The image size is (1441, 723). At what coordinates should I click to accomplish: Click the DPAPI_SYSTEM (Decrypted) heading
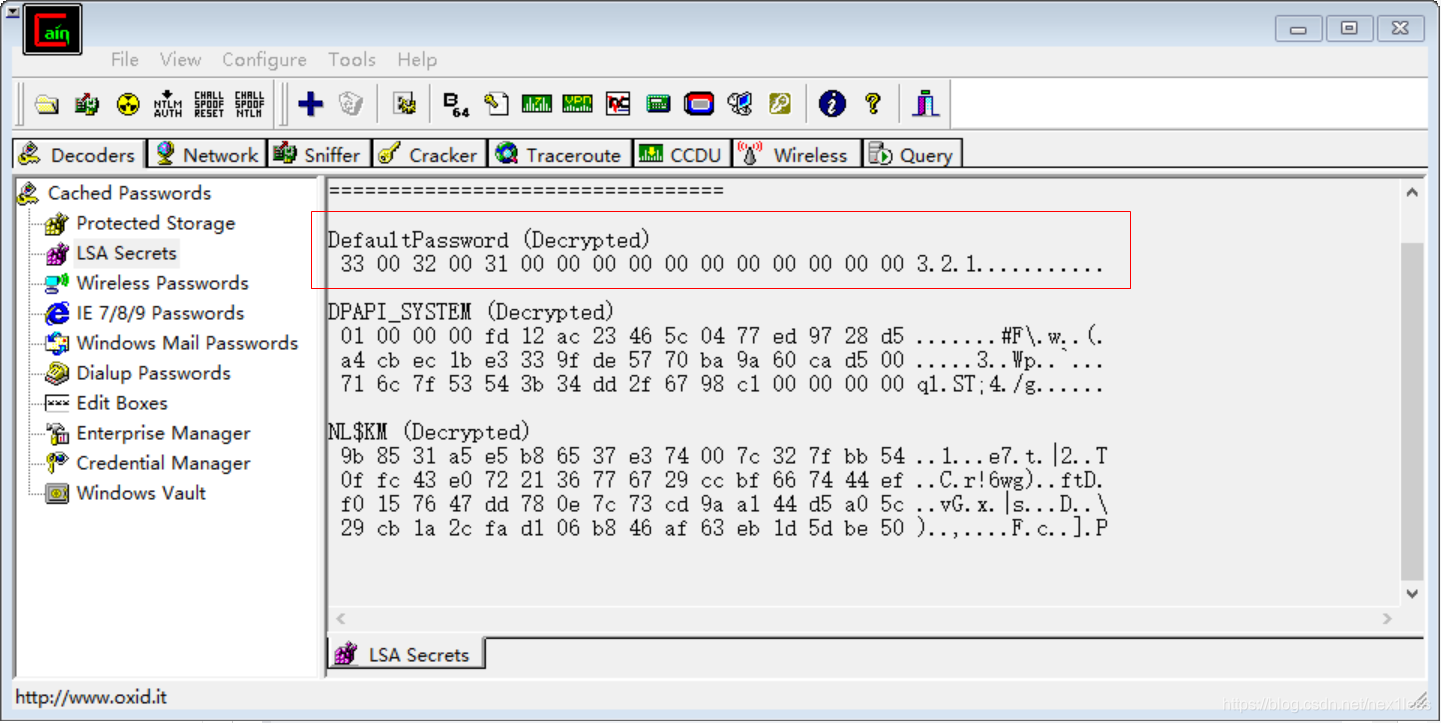[x=471, y=312]
